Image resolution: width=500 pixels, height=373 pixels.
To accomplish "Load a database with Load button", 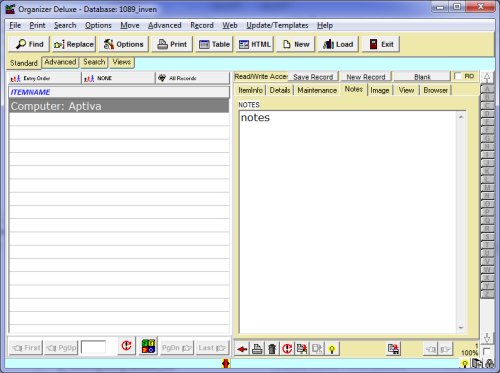I will [338, 44].
